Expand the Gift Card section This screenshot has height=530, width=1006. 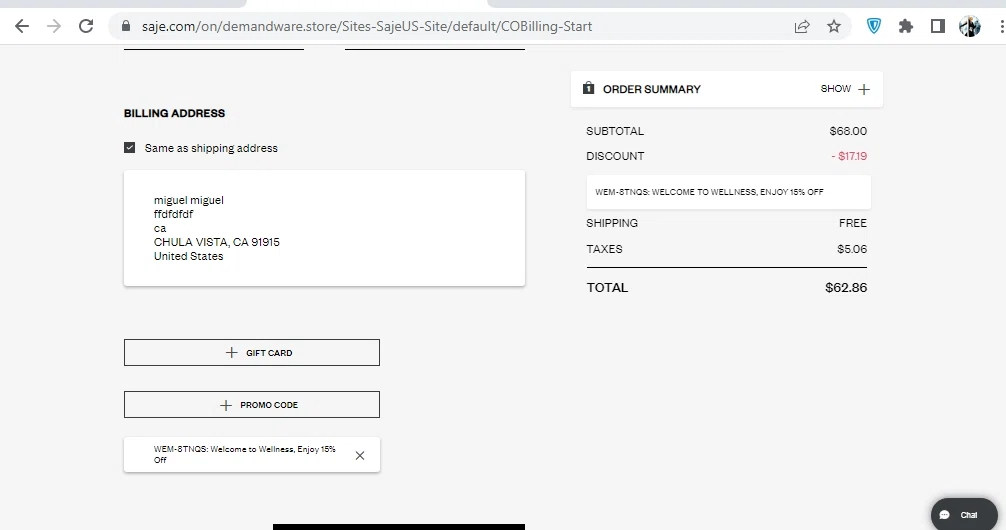click(x=252, y=352)
